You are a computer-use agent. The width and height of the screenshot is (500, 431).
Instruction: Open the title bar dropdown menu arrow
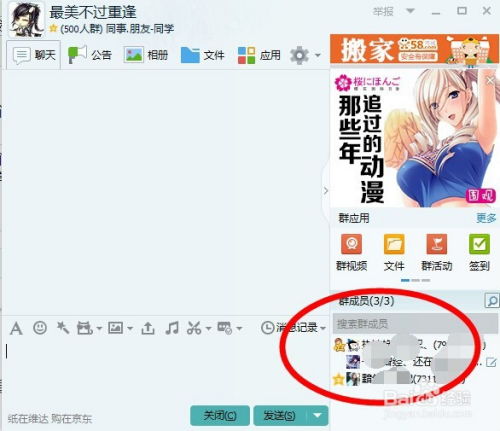(410, 11)
